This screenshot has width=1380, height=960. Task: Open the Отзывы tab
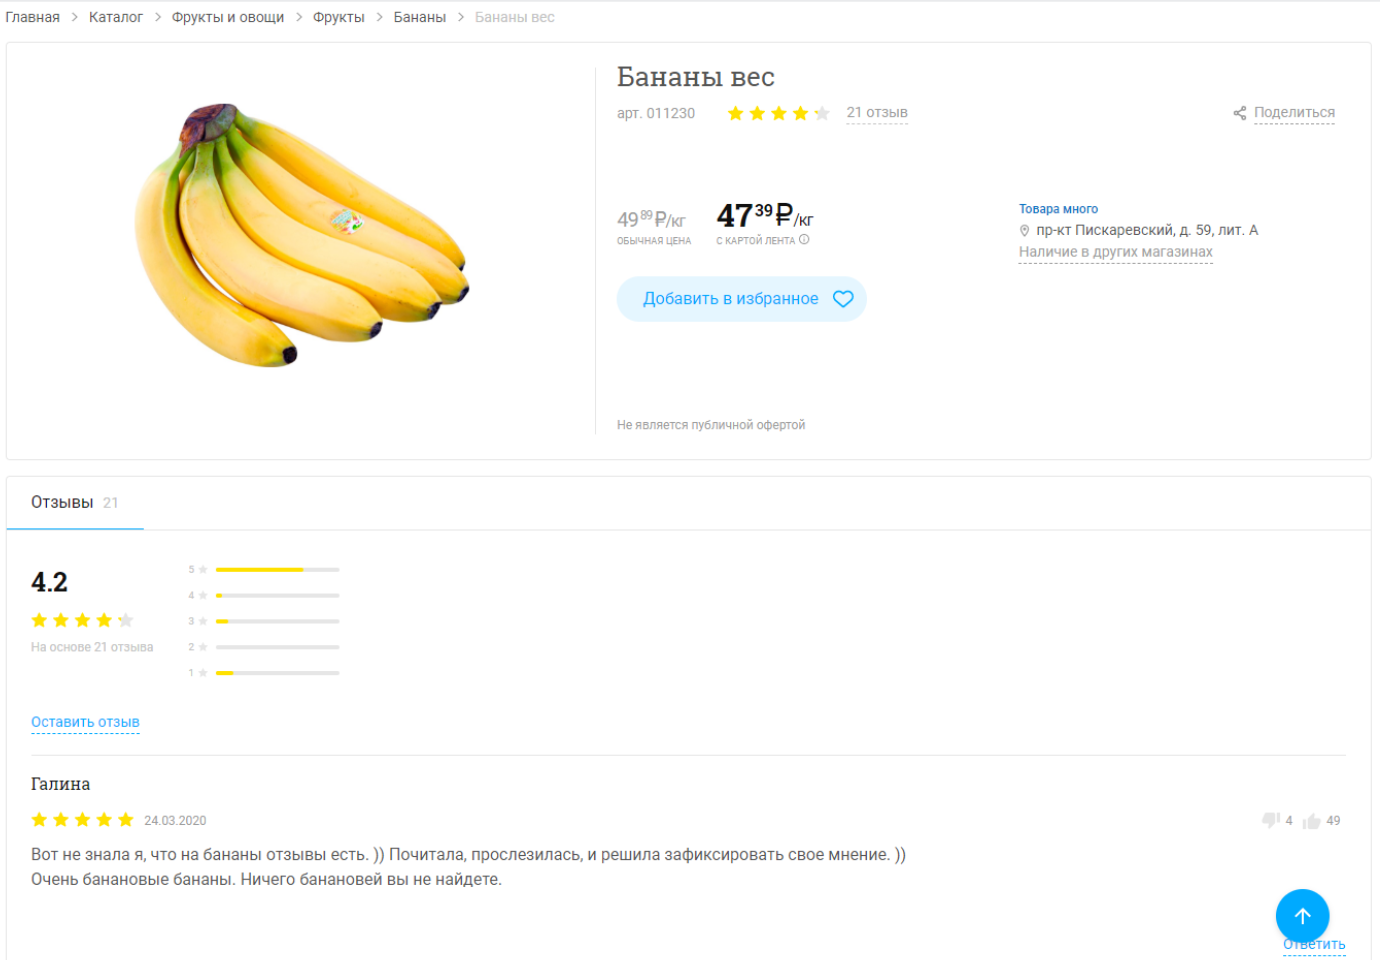[x=75, y=503]
